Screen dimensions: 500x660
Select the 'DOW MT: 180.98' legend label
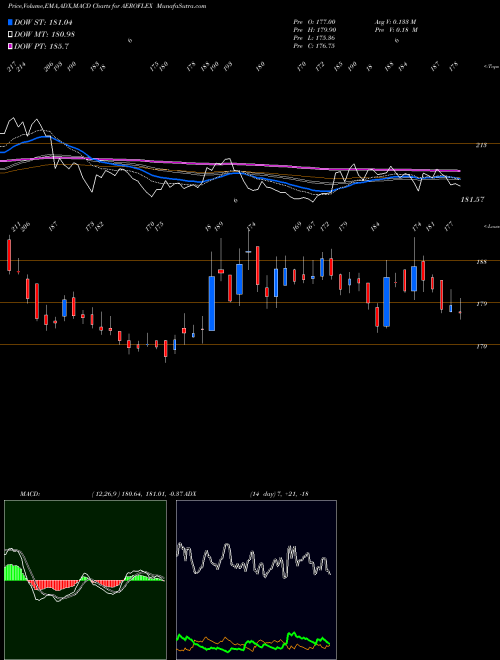[45, 34]
